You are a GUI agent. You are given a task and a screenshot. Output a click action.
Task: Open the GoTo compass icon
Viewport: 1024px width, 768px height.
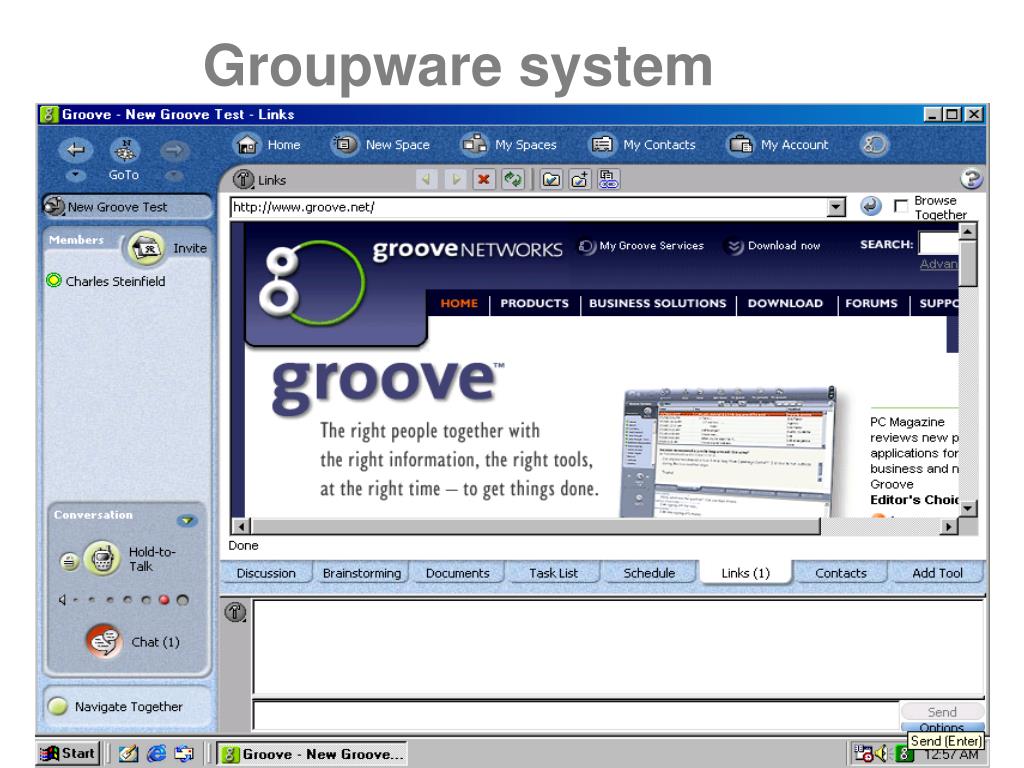[125, 151]
